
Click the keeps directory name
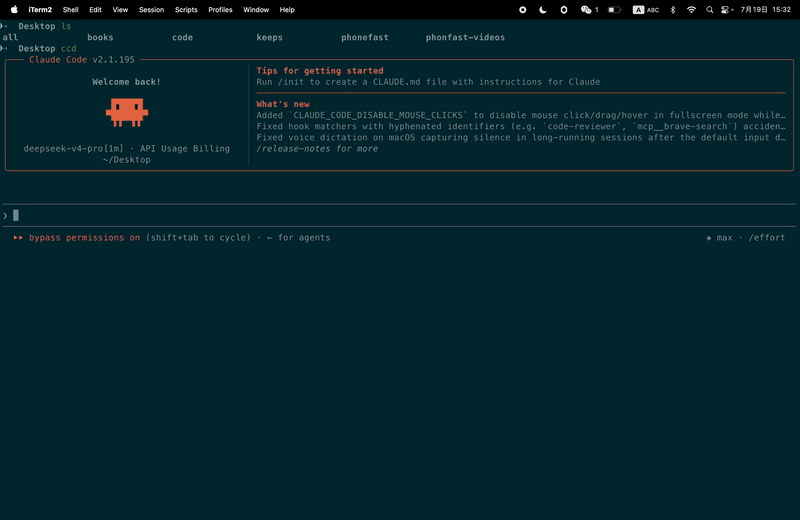pos(269,37)
